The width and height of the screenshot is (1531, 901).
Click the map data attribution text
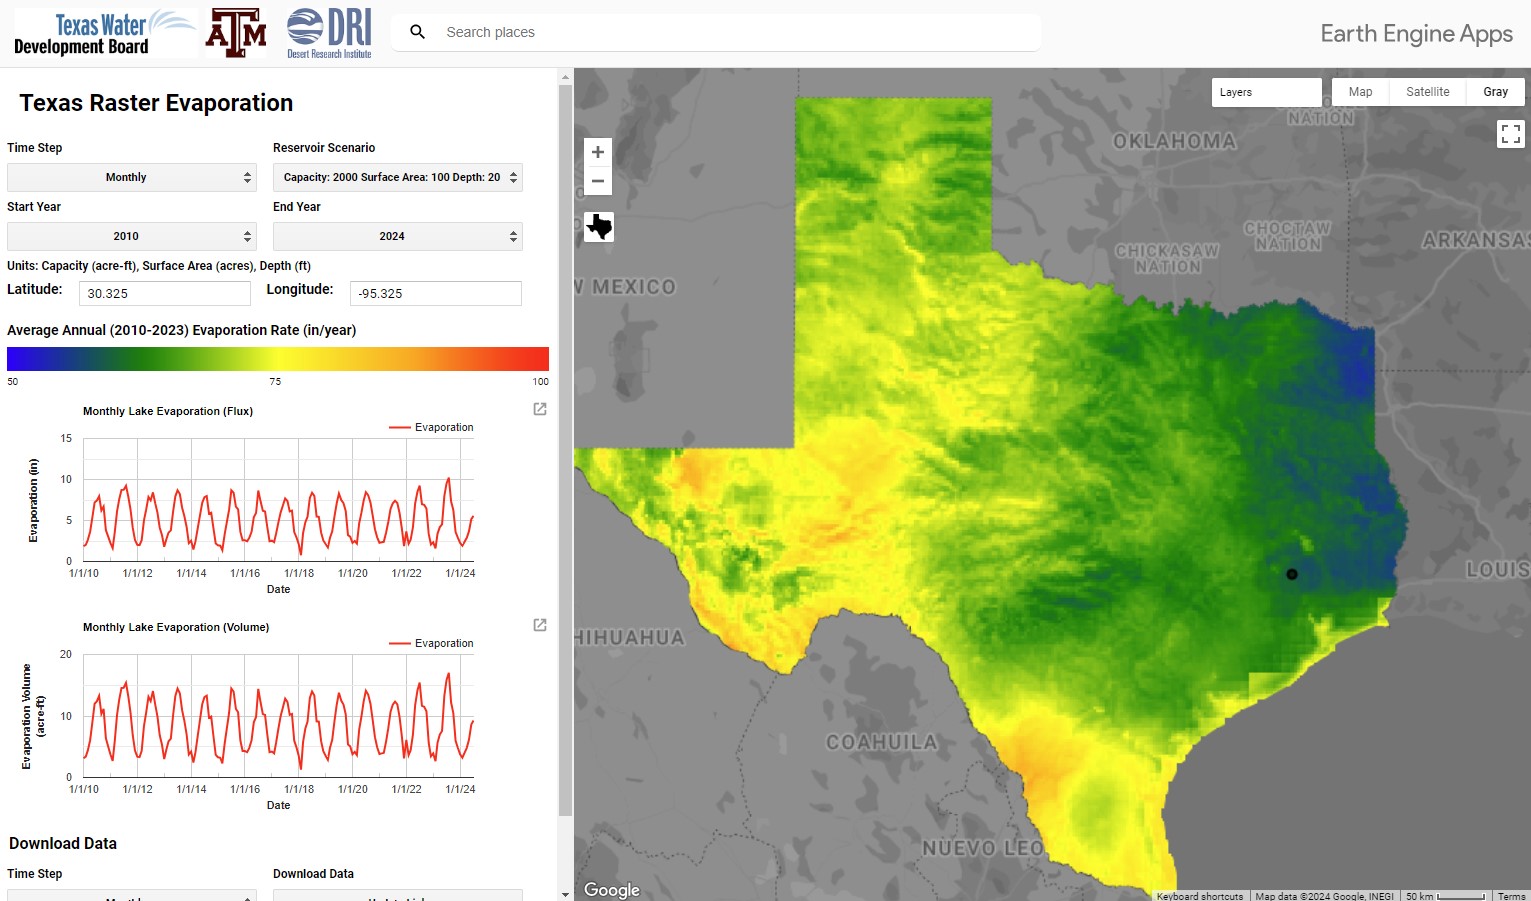pyautogui.click(x=1324, y=896)
